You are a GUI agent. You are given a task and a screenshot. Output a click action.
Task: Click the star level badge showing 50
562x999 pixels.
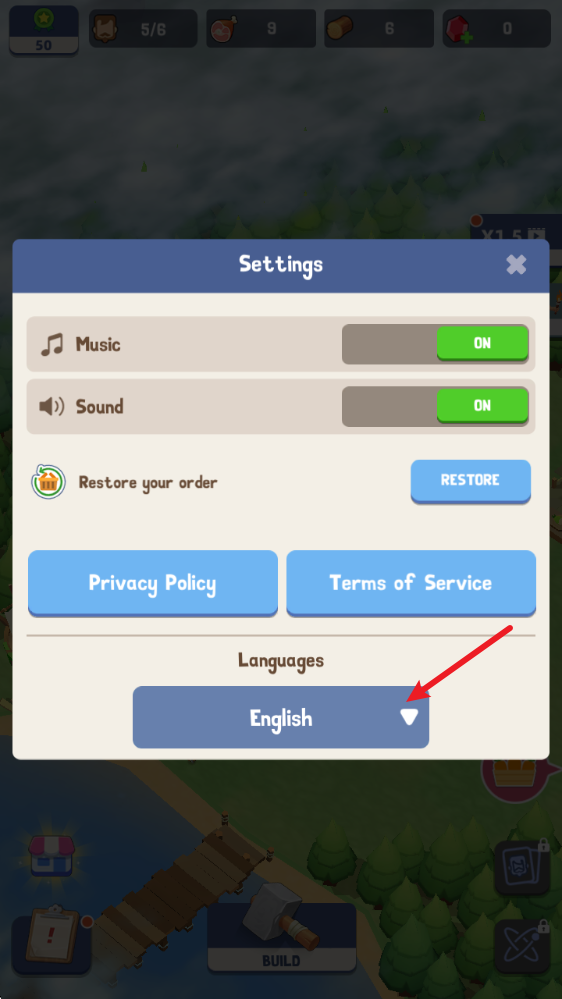[x=44, y=29]
